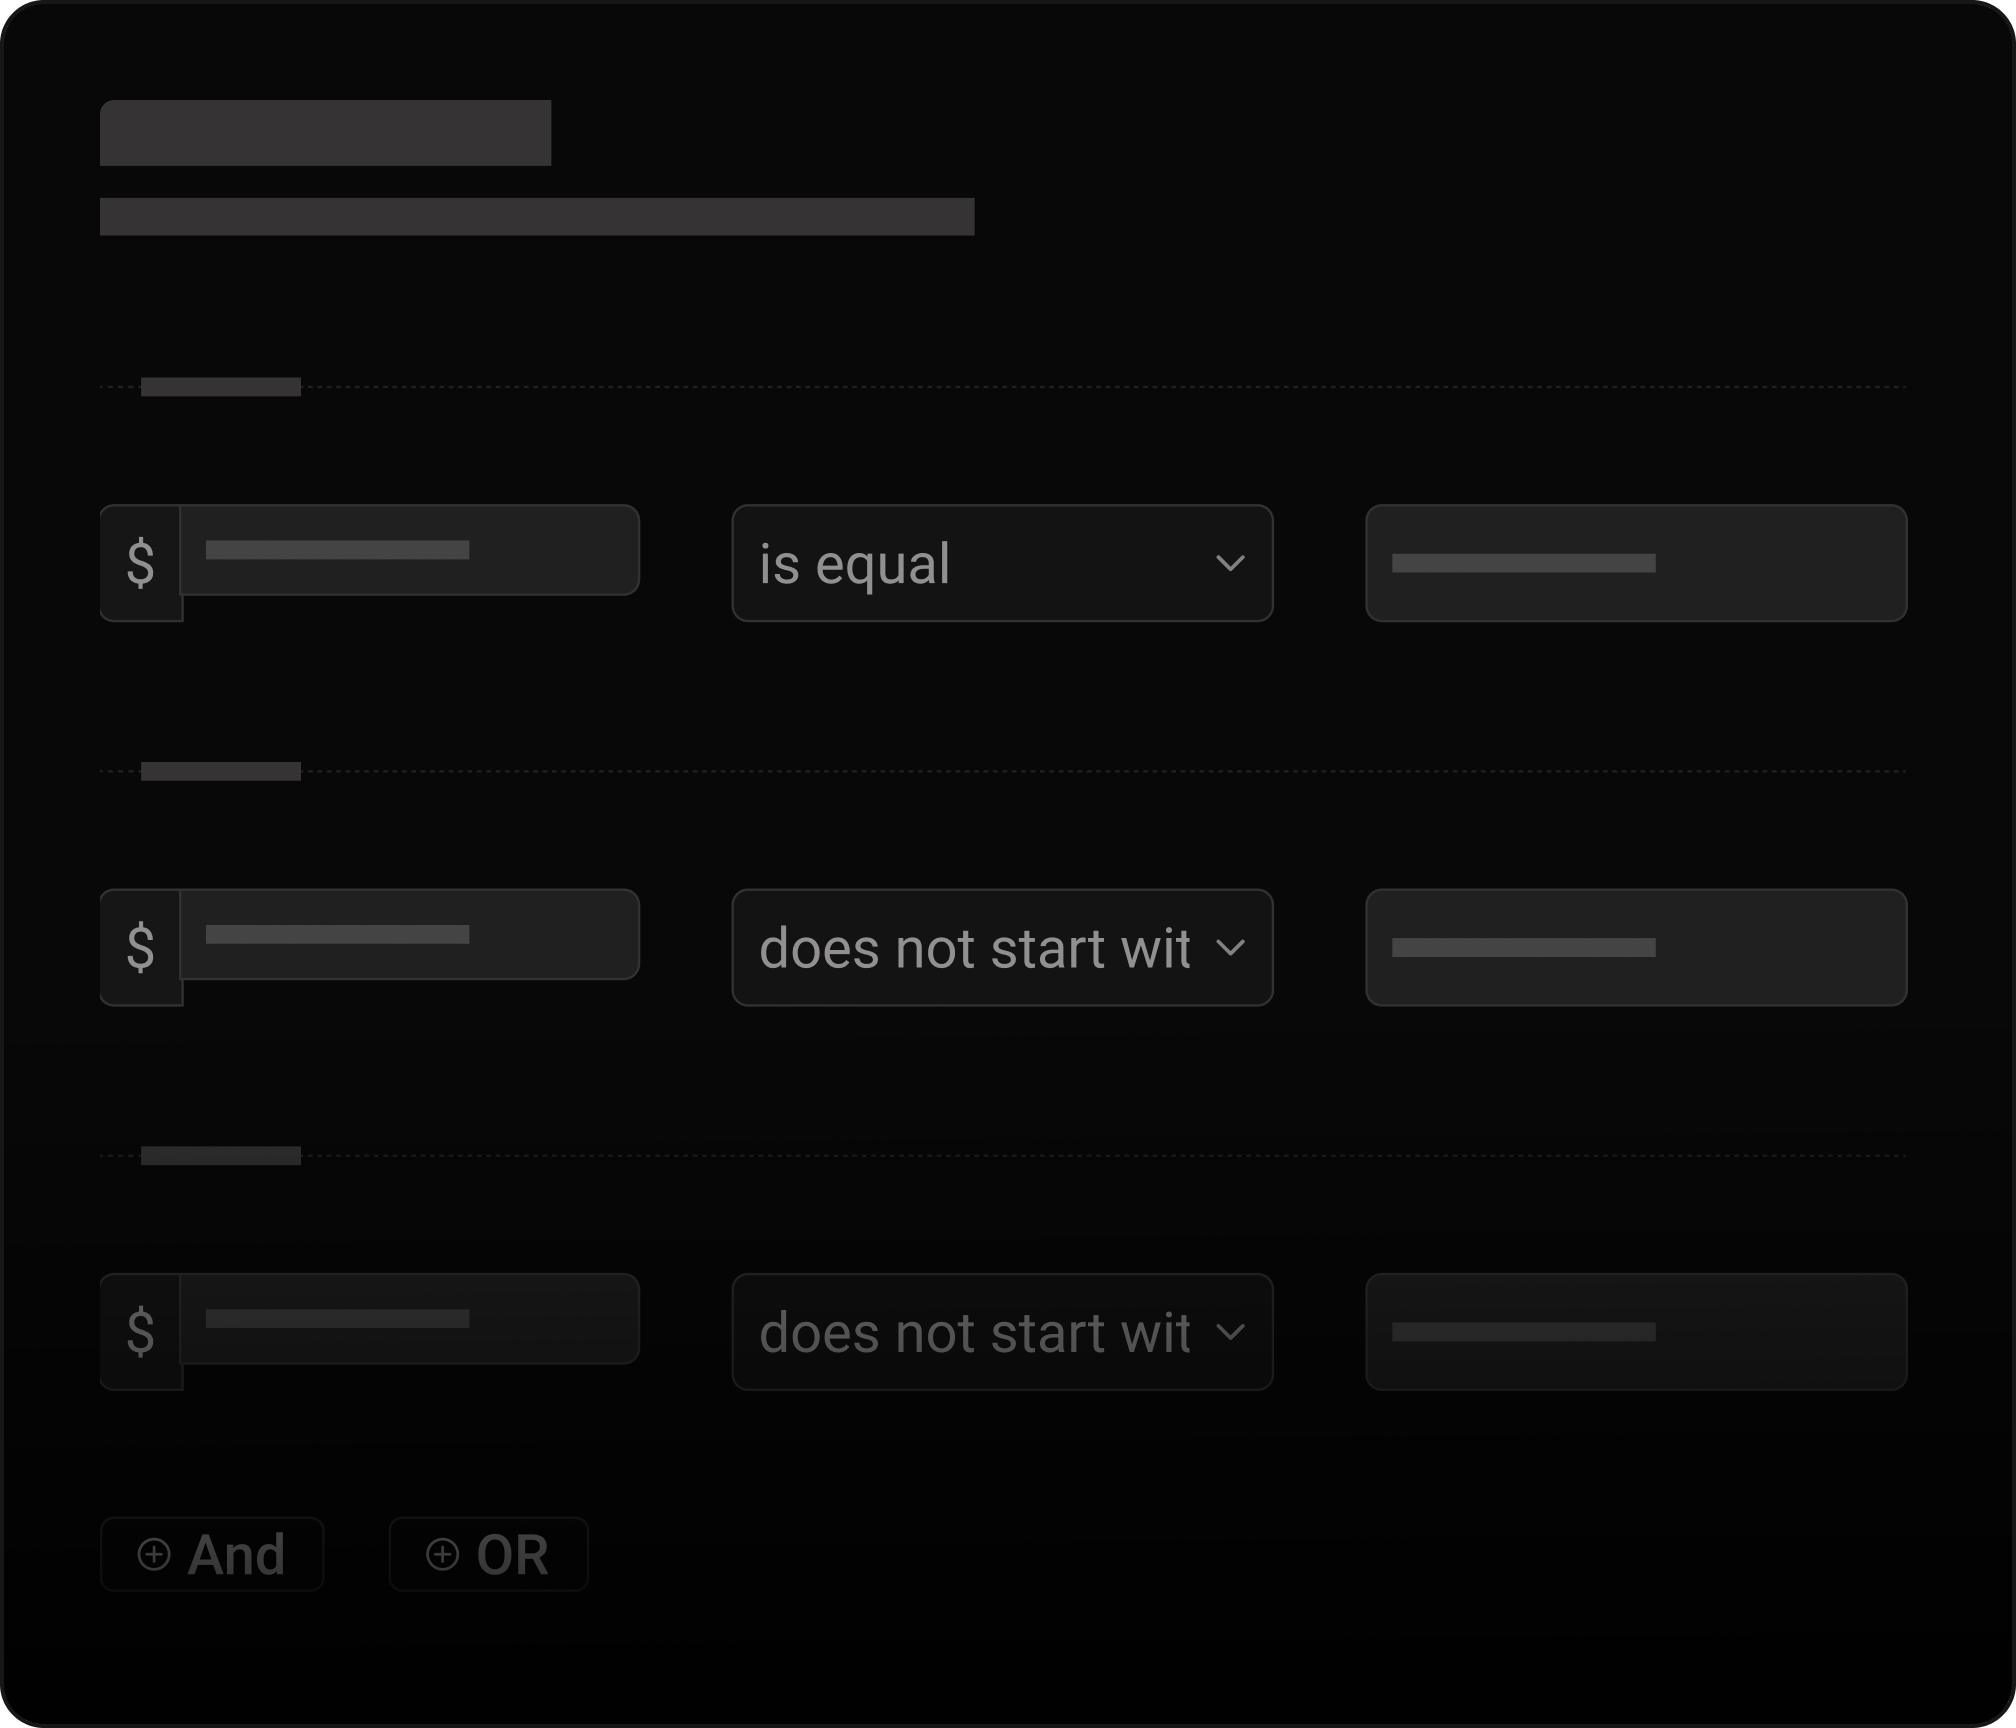Click the chevron on second 'does not start wit' dropdown
Screen dimensions: 2016x1728
coord(1232,948)
